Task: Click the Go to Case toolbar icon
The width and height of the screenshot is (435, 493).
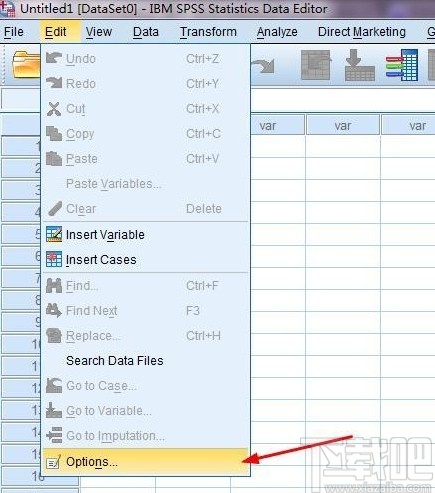Action: (315, 65)
